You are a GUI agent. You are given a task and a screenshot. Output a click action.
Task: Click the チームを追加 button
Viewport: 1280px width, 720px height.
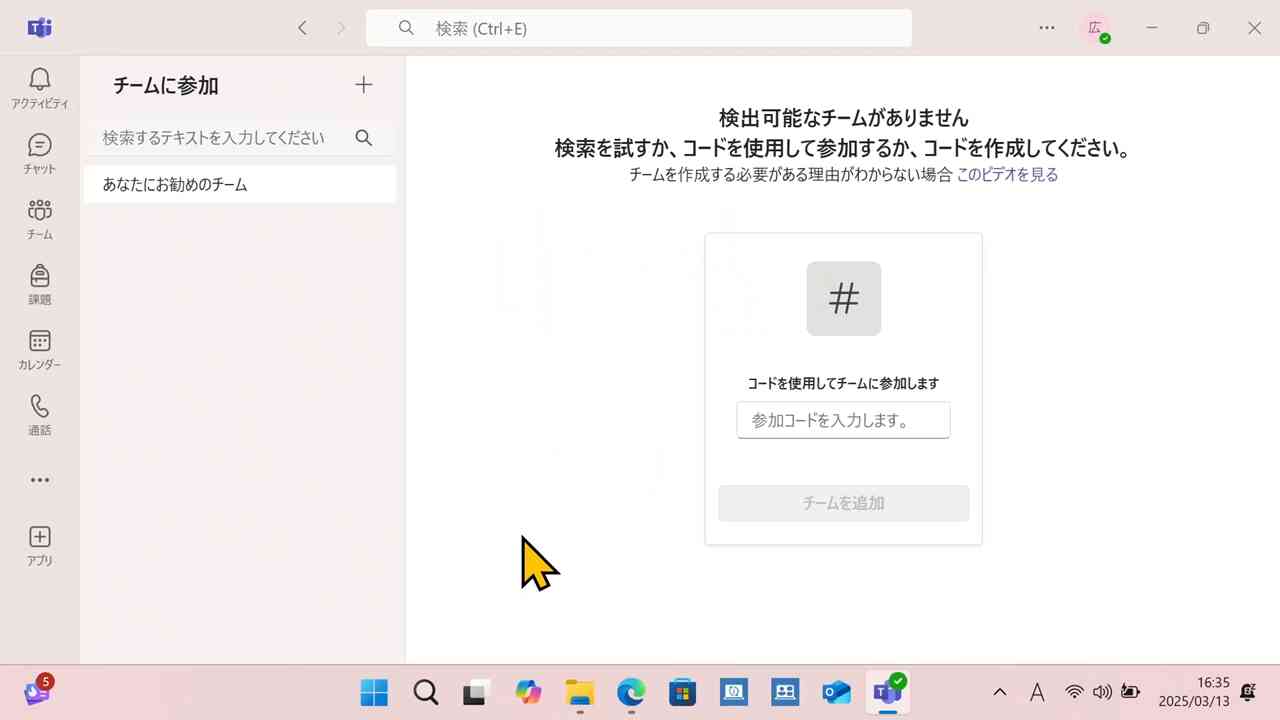(x=843, y=503)
